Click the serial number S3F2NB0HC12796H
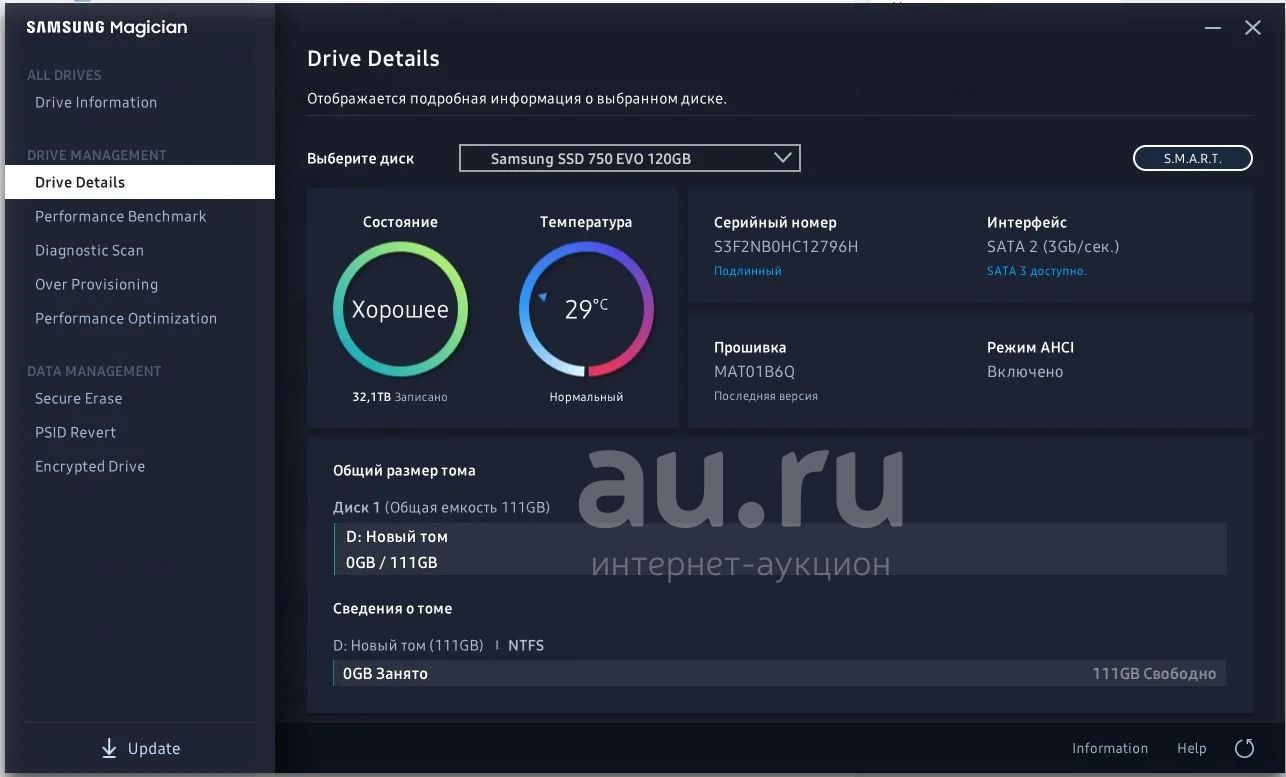1286x777 pixels. [x=786, y=247]
